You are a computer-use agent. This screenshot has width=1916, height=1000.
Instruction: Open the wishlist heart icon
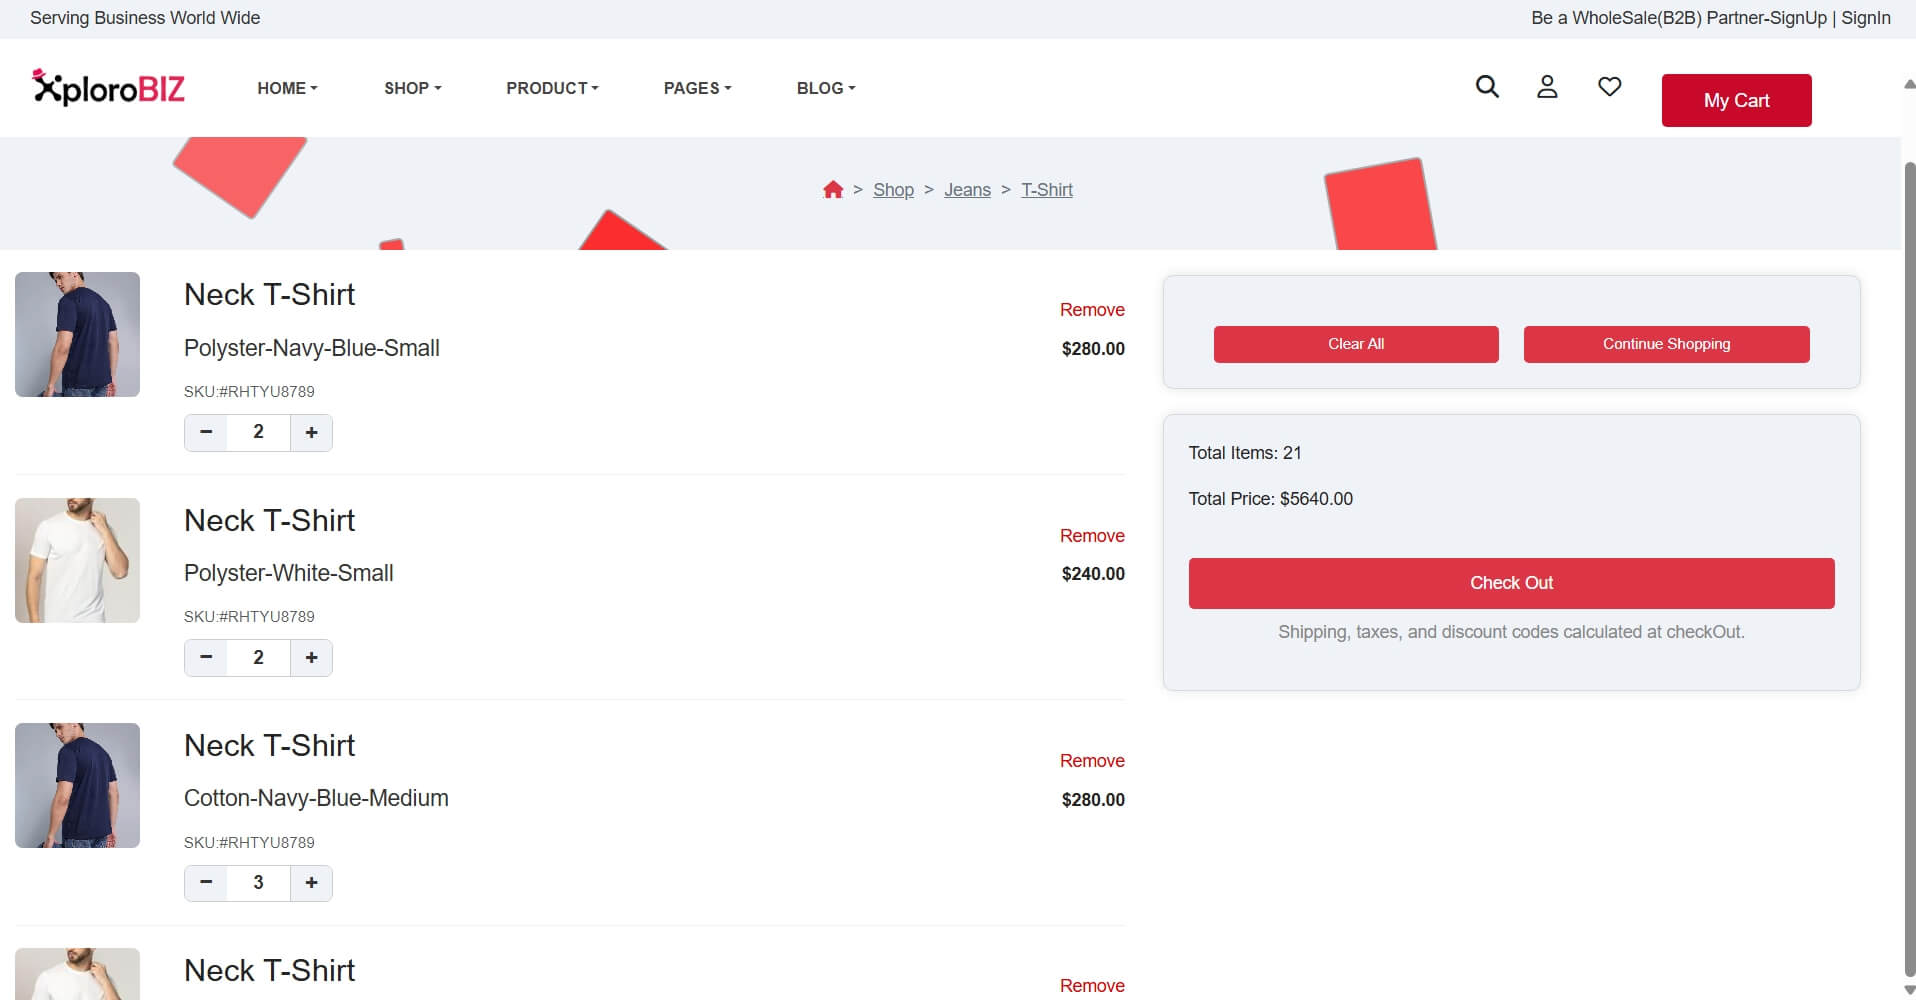[1609, 87]
